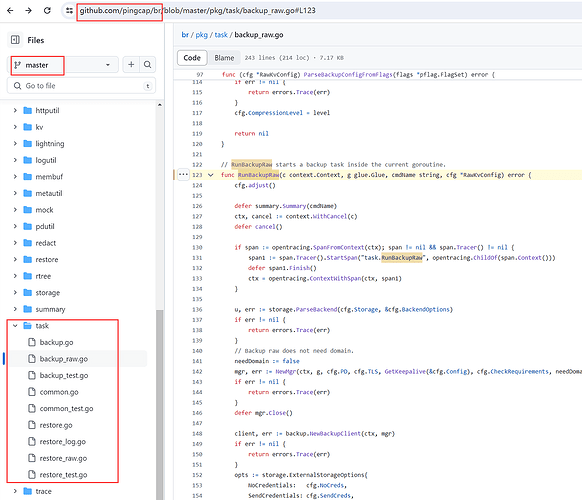Click the plus add file icon

coord(131,65)
